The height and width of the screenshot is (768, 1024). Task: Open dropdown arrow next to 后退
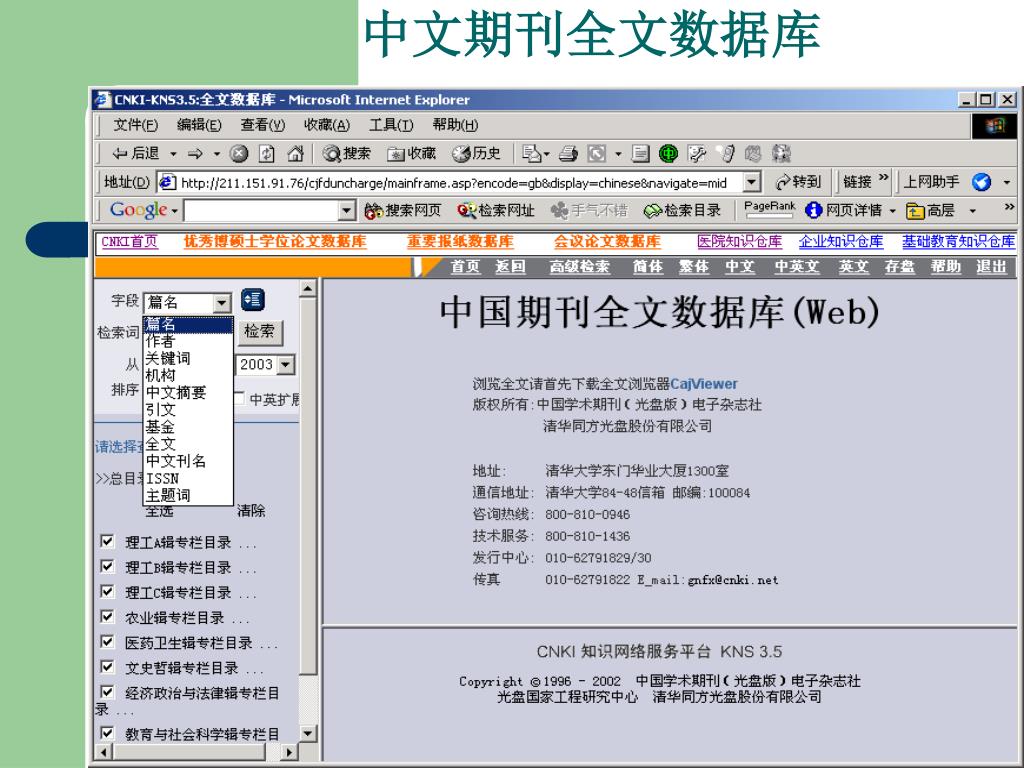click(173, 155)
